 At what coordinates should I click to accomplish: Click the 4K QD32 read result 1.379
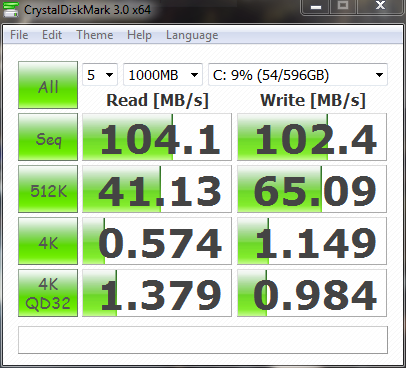point(157,293)
